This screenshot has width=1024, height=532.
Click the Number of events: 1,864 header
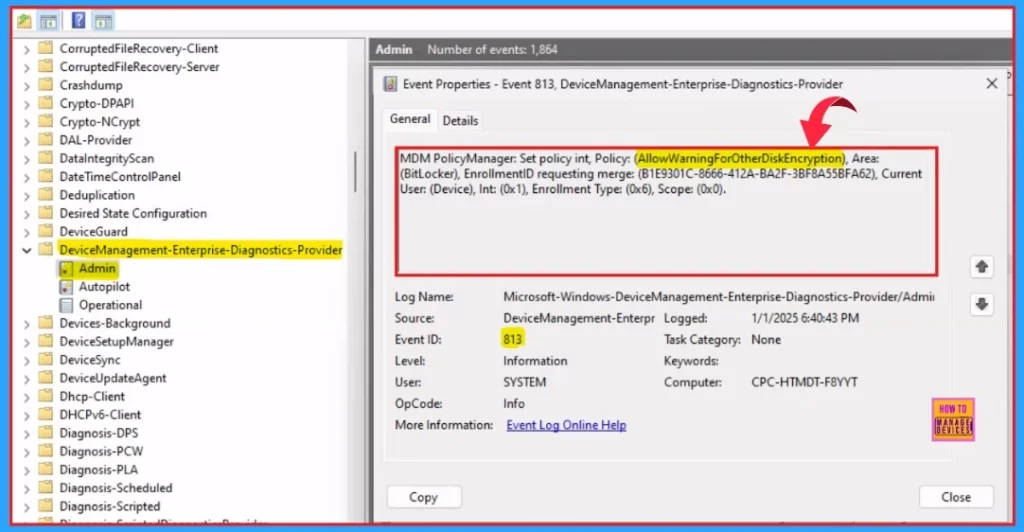pos(492,50)
